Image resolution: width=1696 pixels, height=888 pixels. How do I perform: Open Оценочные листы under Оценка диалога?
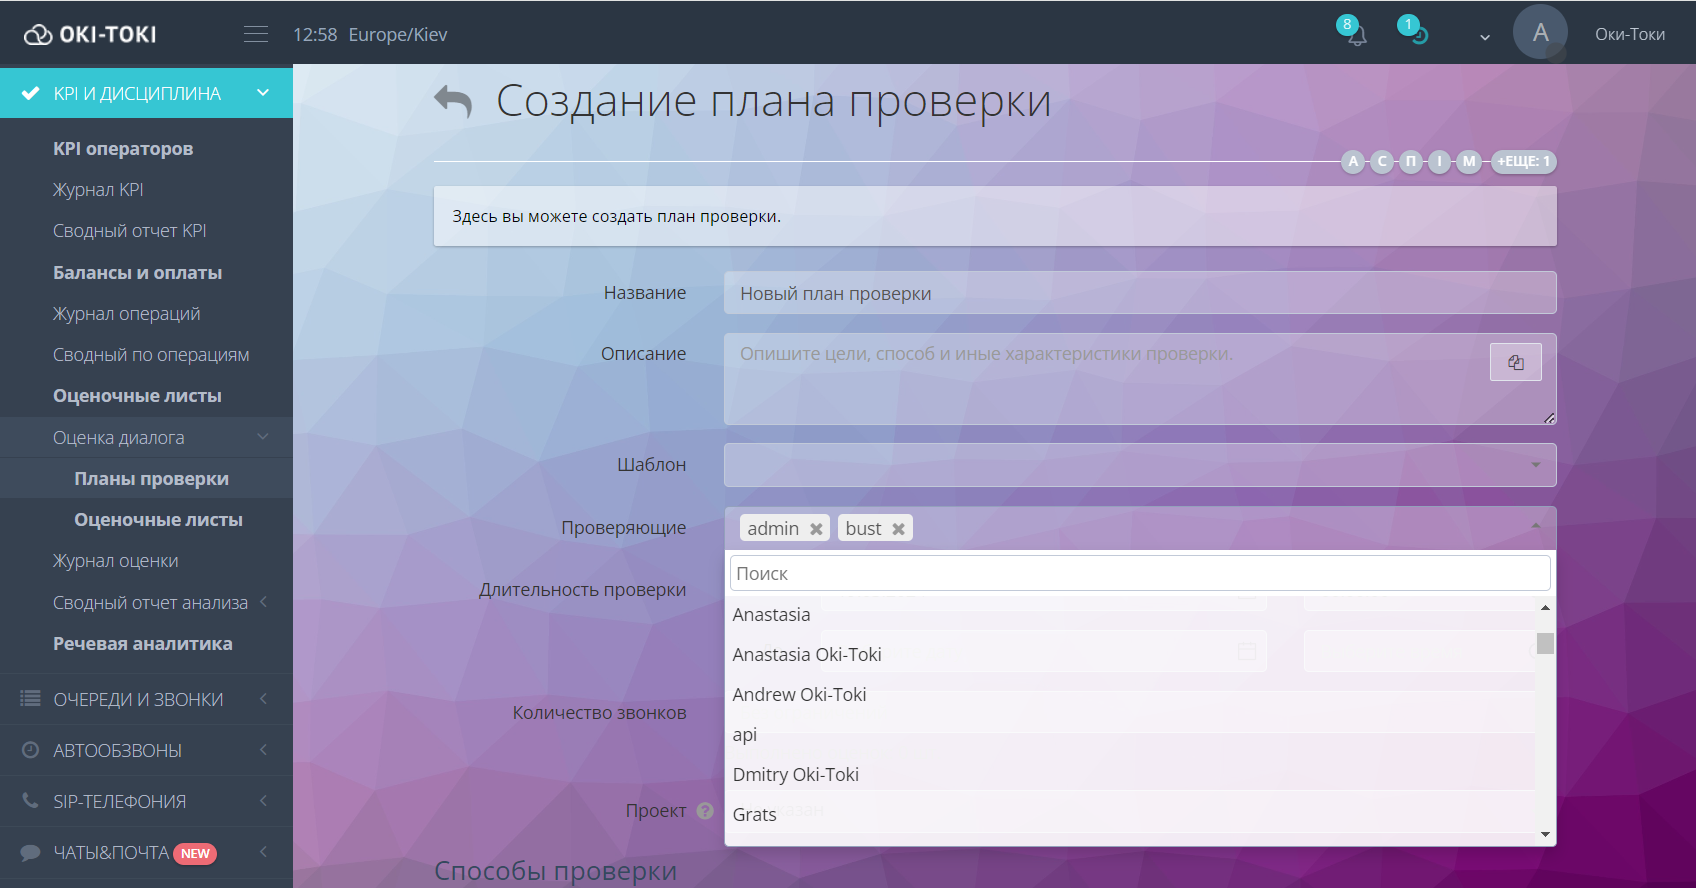(x=159, y=520)
